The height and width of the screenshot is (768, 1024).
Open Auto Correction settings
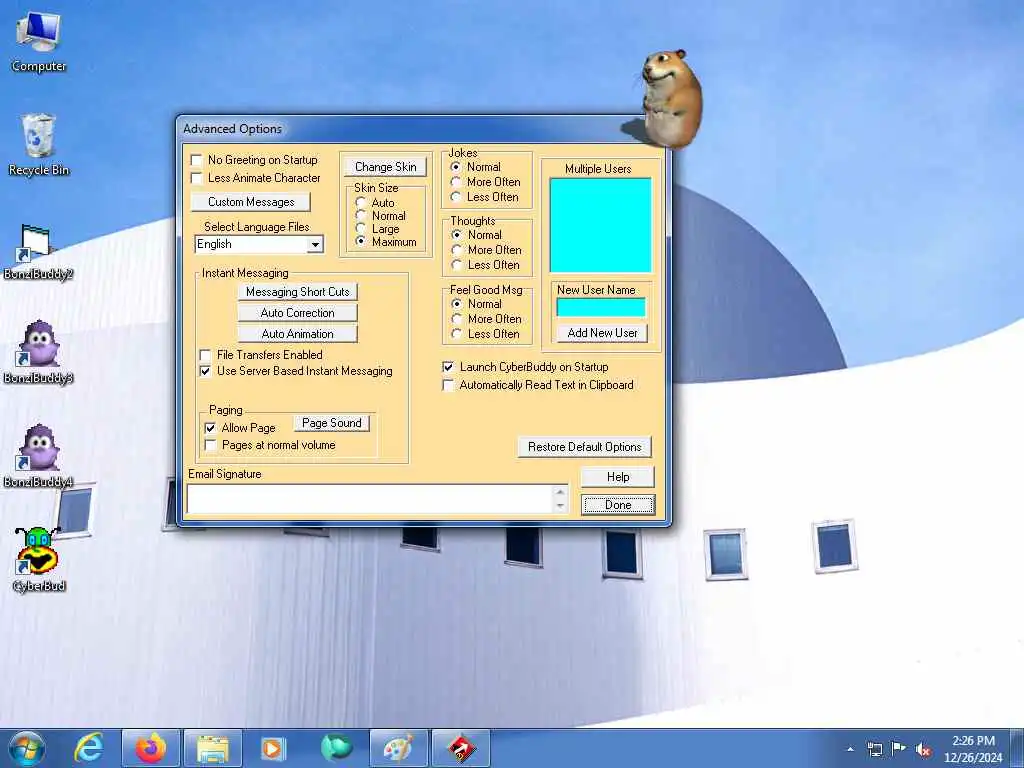point(297,313)
